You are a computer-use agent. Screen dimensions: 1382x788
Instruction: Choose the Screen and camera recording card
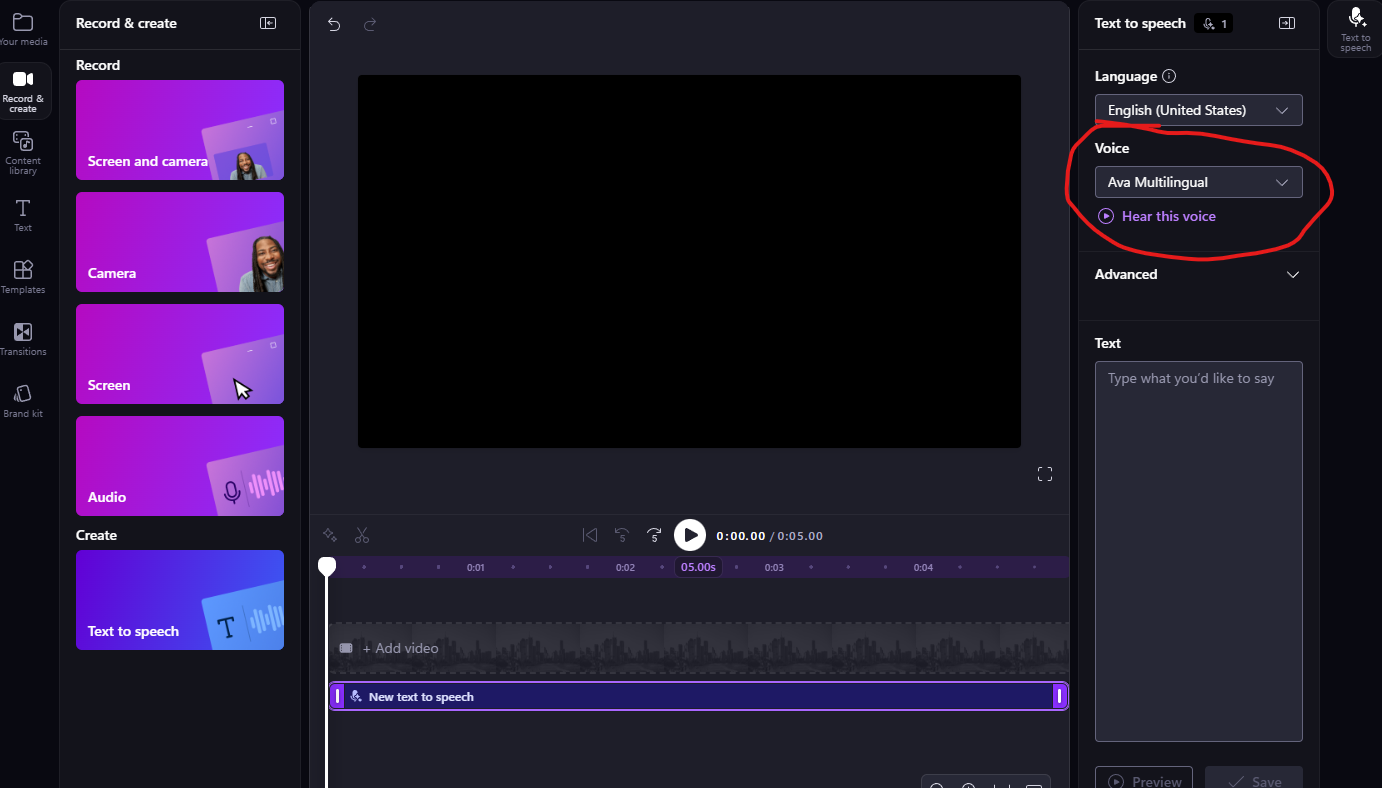pyautogui.click(x=180, y=130)
